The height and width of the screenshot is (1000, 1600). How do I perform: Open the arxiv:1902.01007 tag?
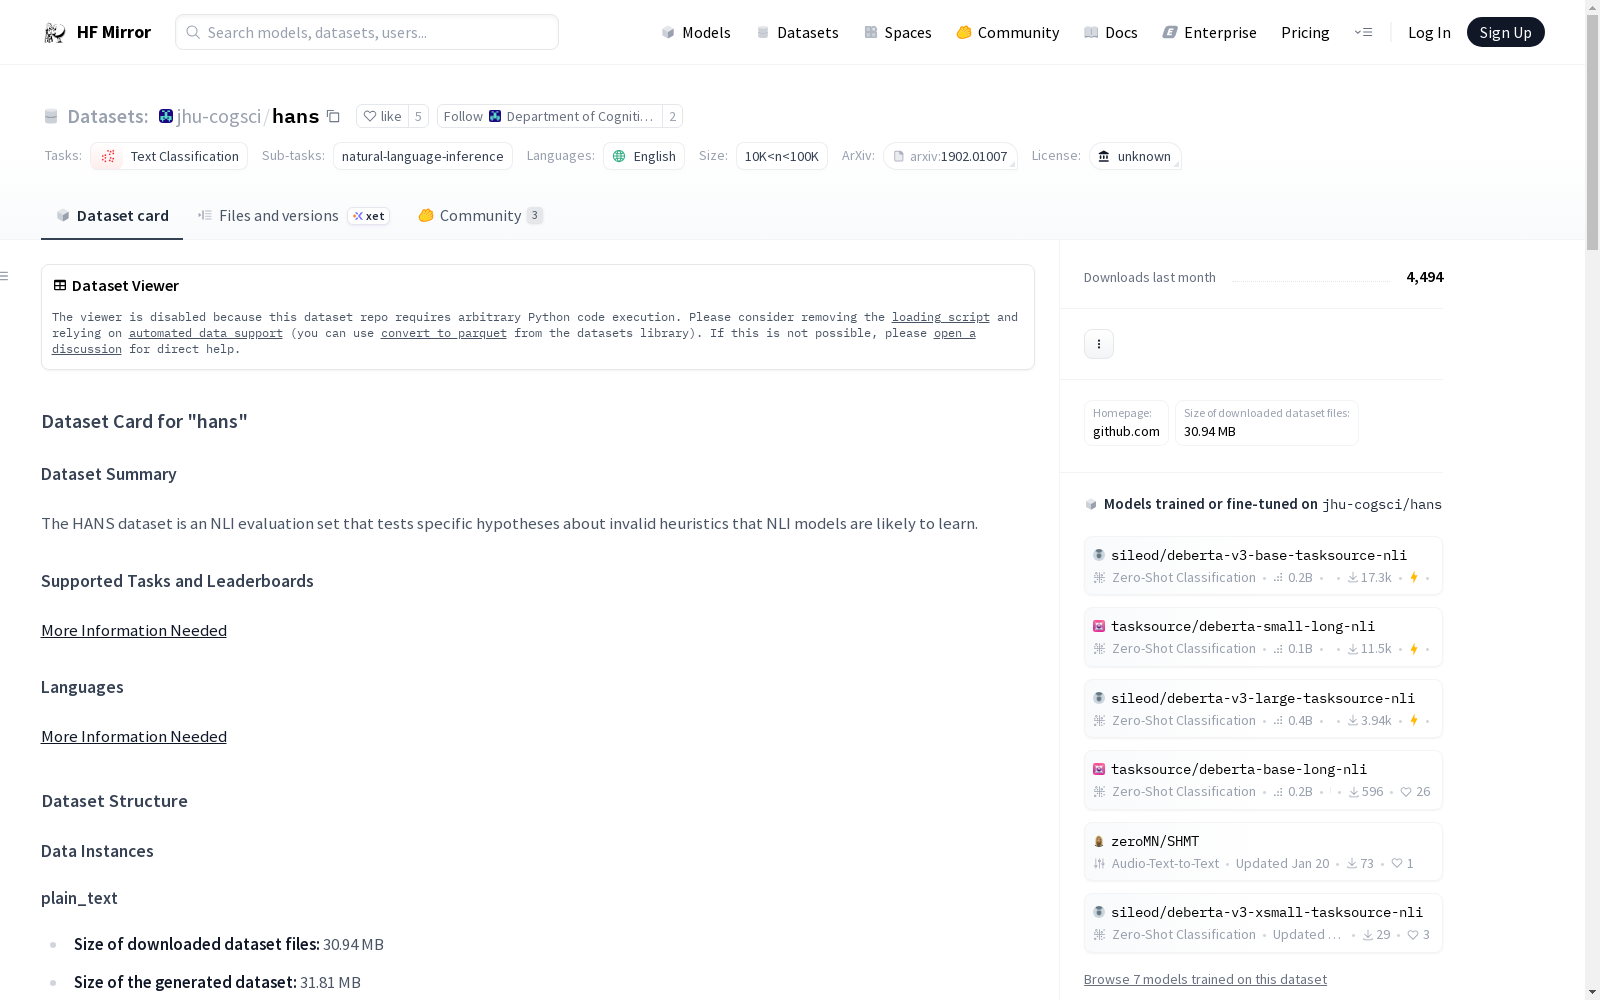[x=950, y=156]
